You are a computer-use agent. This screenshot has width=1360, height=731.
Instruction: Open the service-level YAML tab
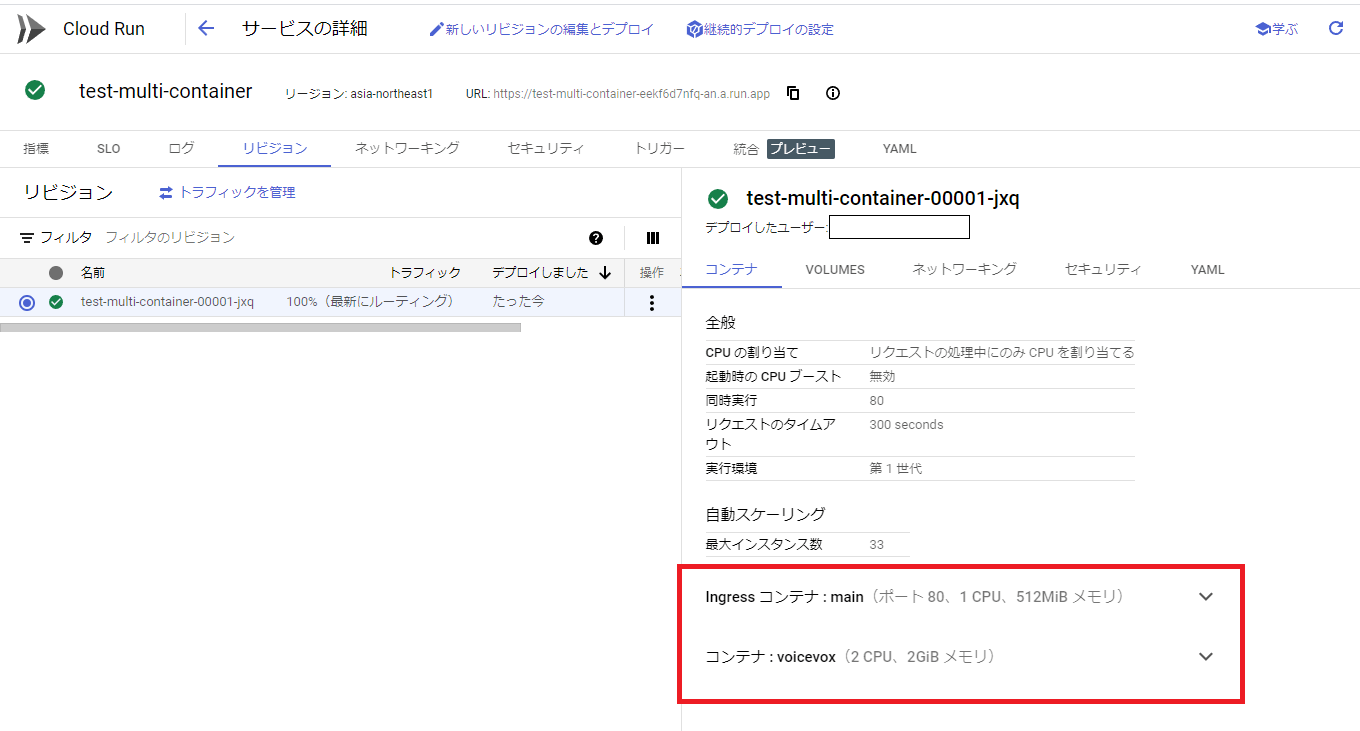[x=899, y=149]
